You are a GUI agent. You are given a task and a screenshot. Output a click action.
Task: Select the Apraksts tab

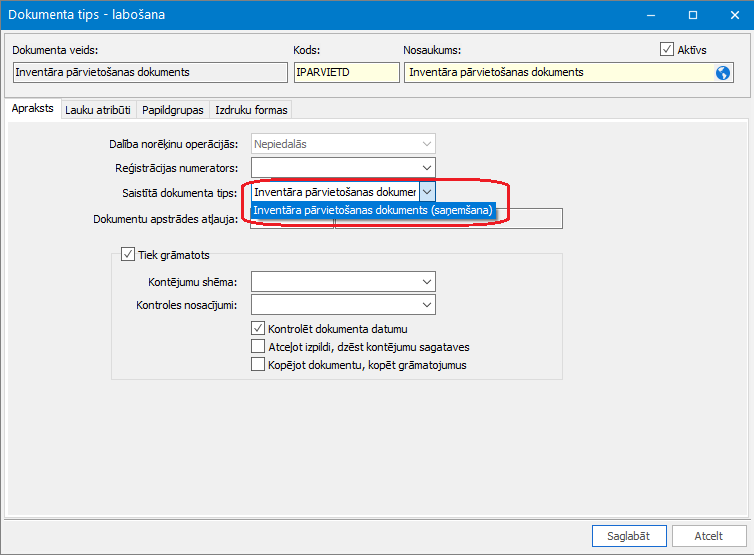click(33, 109)
